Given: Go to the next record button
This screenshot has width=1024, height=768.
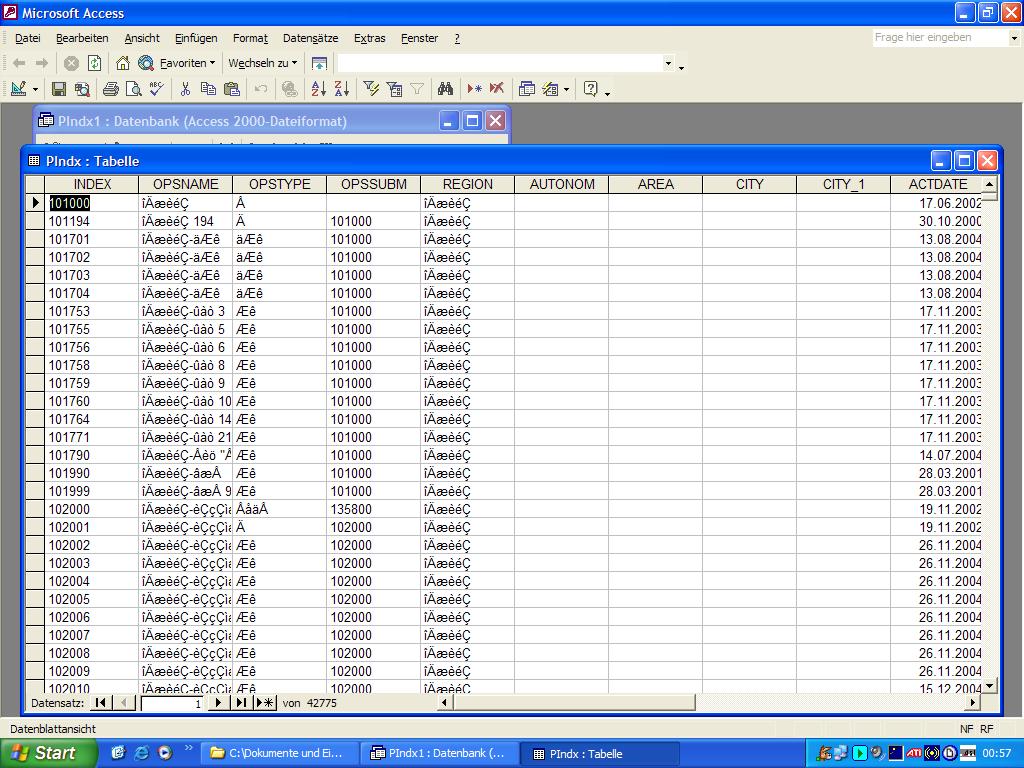Looking at the screenshot, I should 219,703.
